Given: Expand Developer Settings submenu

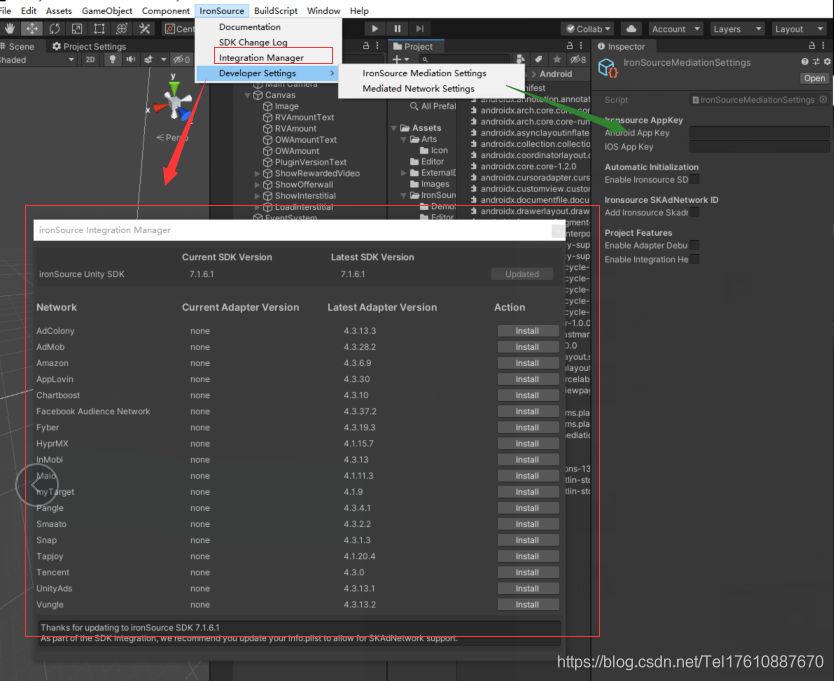Looking at the screenshot, I should (x=269, y=73).
